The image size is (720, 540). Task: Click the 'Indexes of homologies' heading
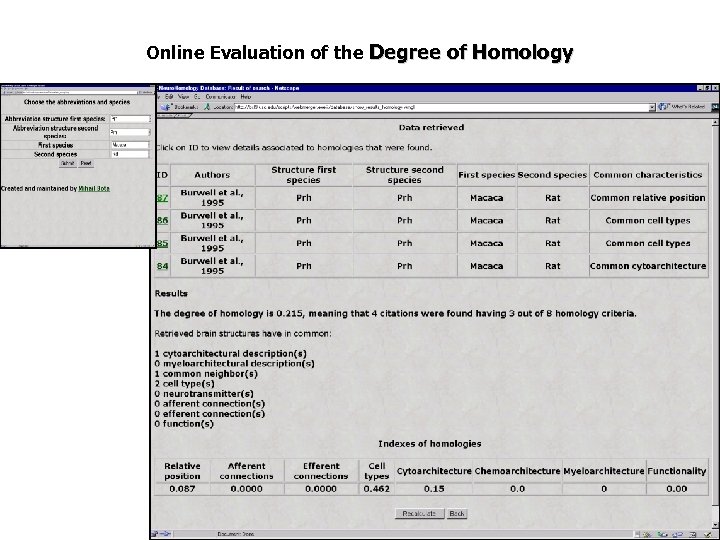pyautogui.click(x=430, y=444)
